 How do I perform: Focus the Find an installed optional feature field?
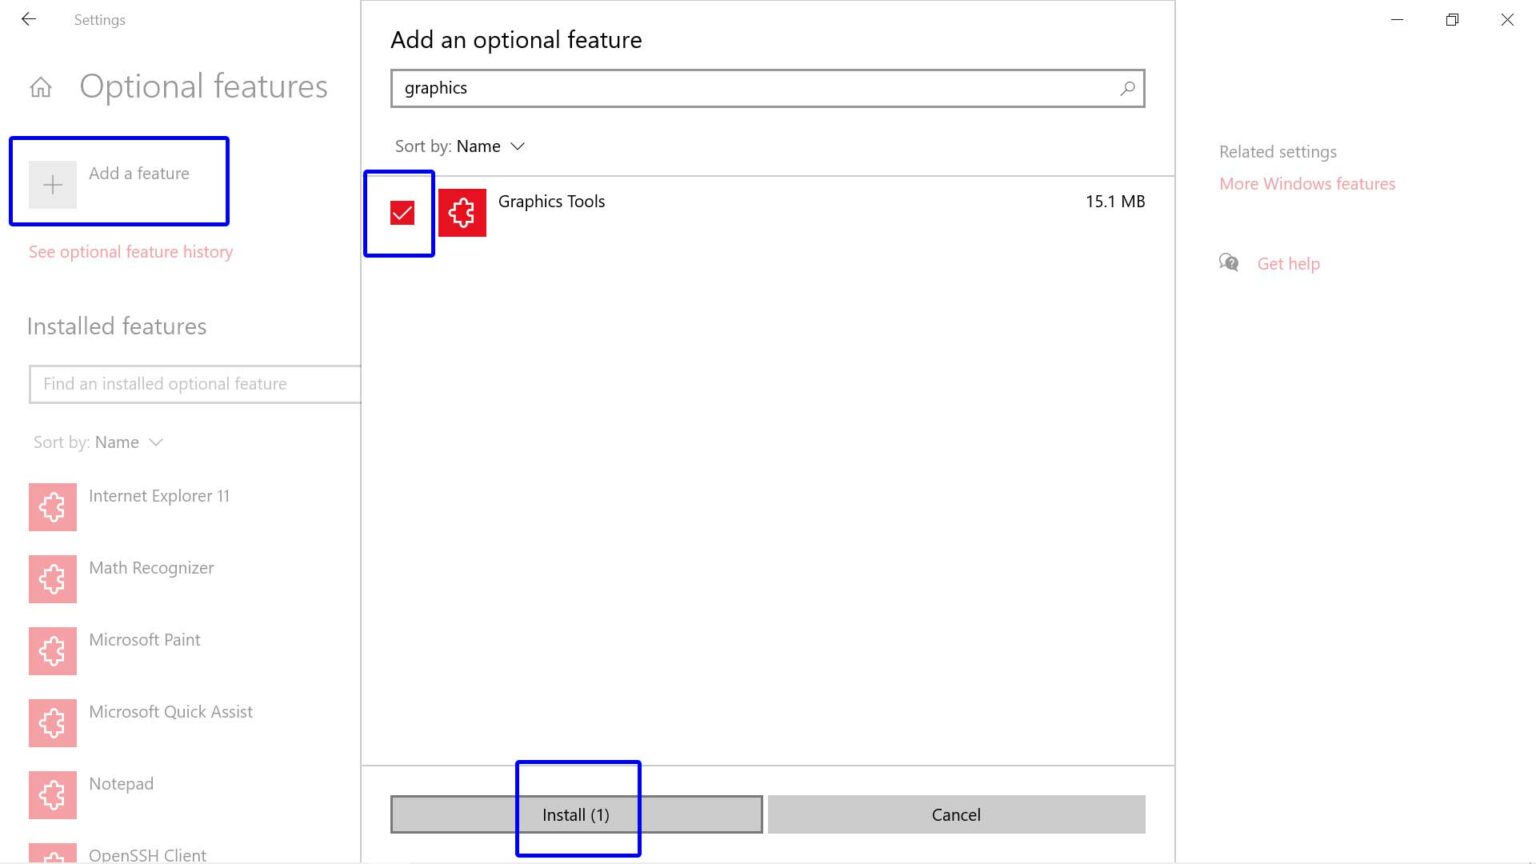click(x=195, y=384)
